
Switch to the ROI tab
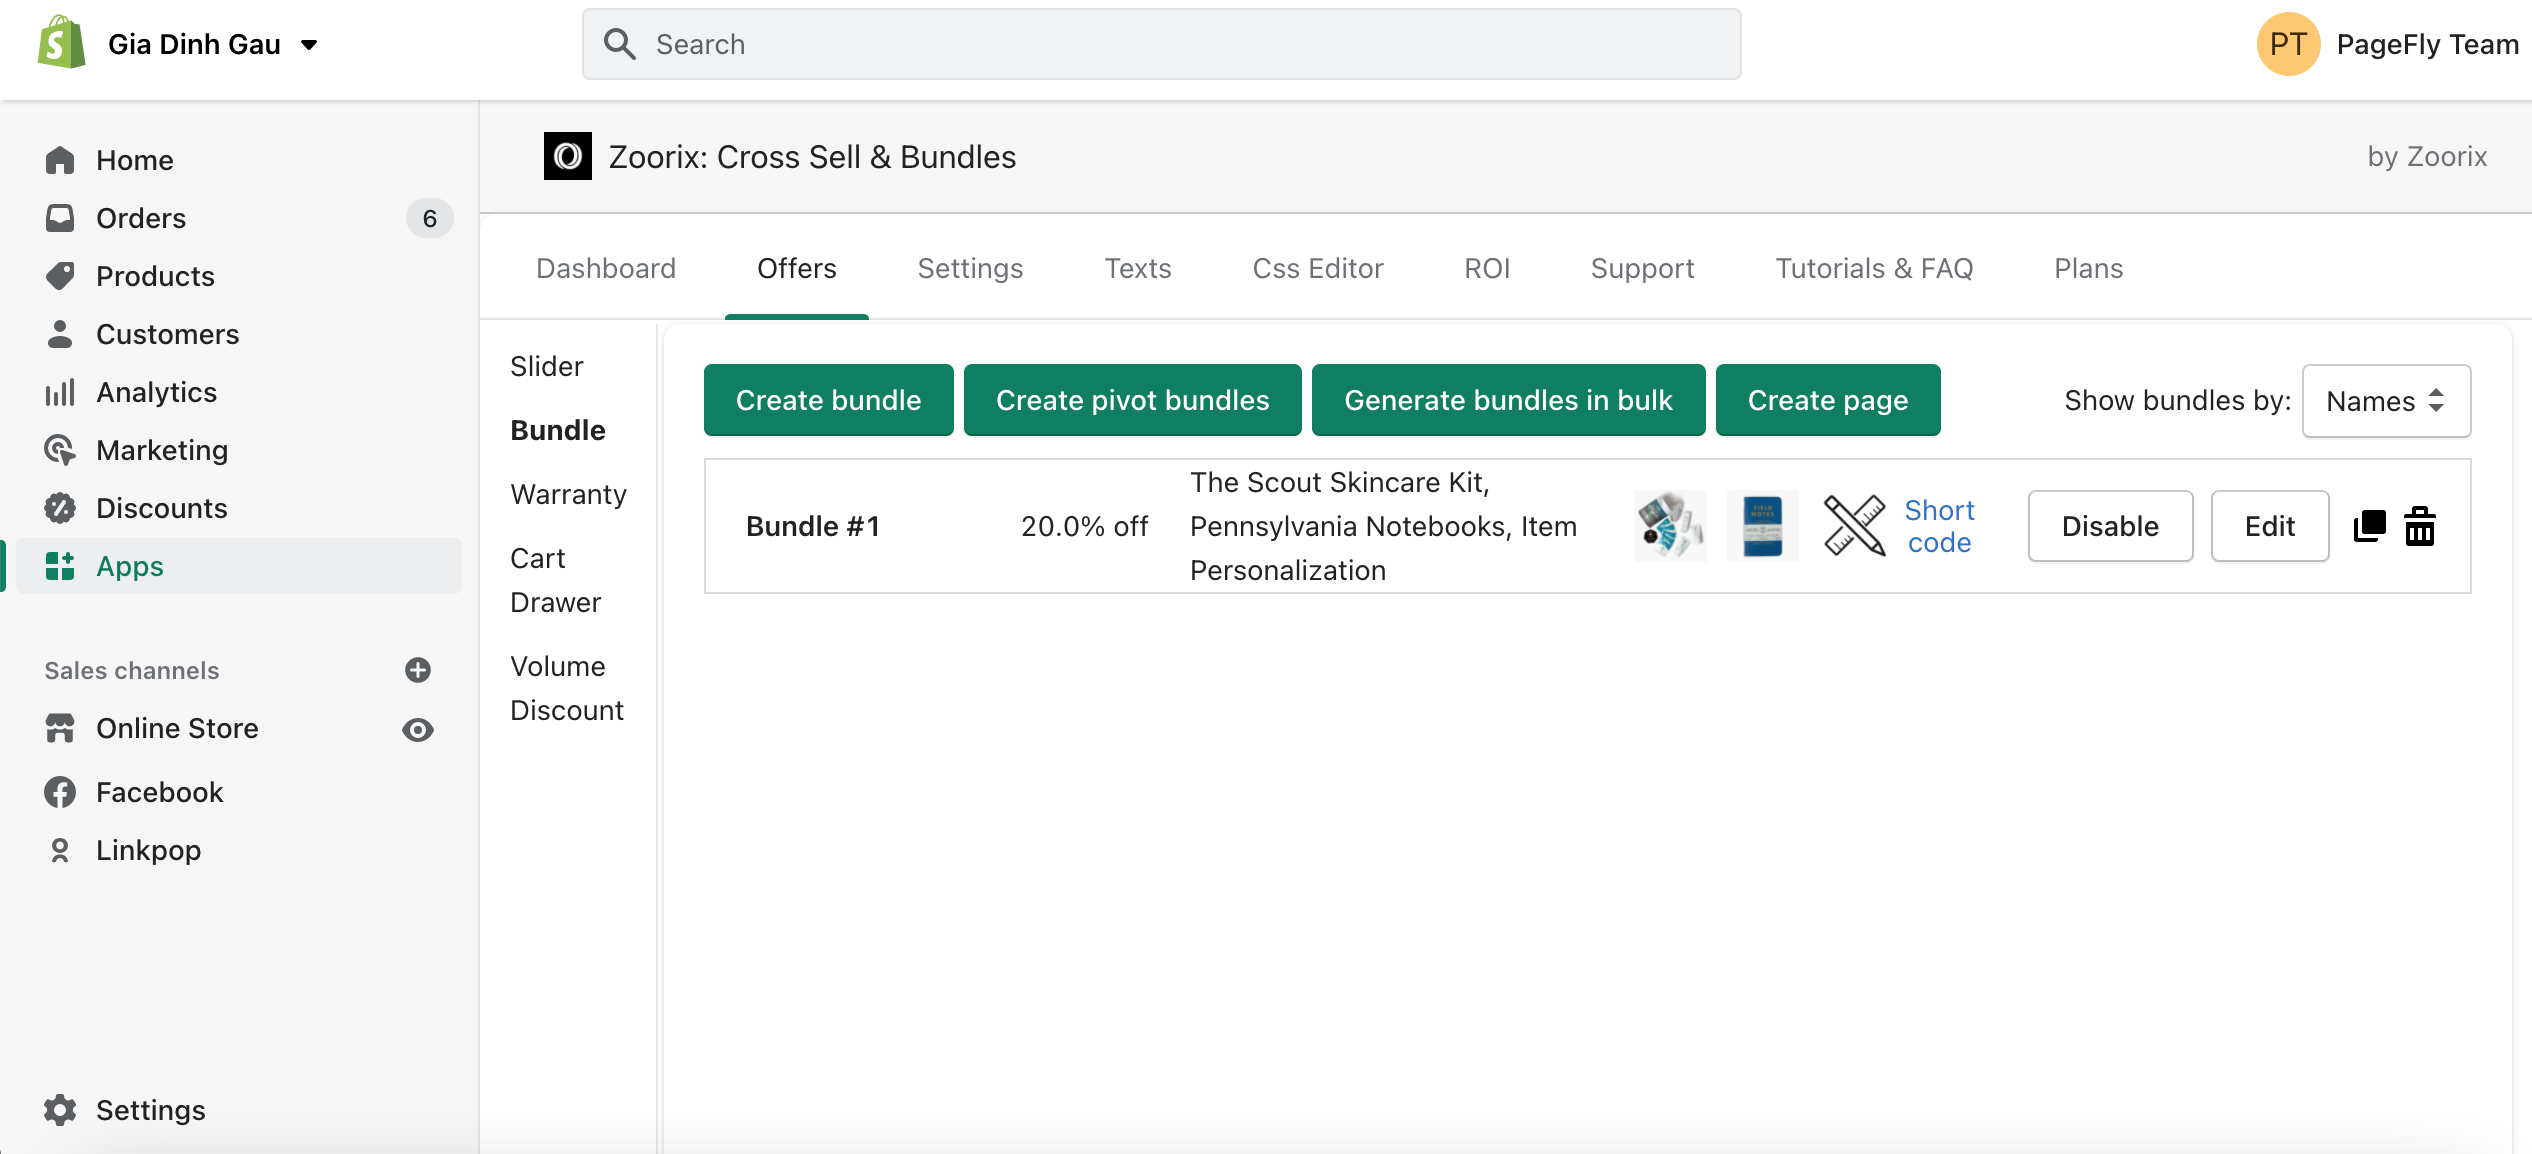(1487, 268)
